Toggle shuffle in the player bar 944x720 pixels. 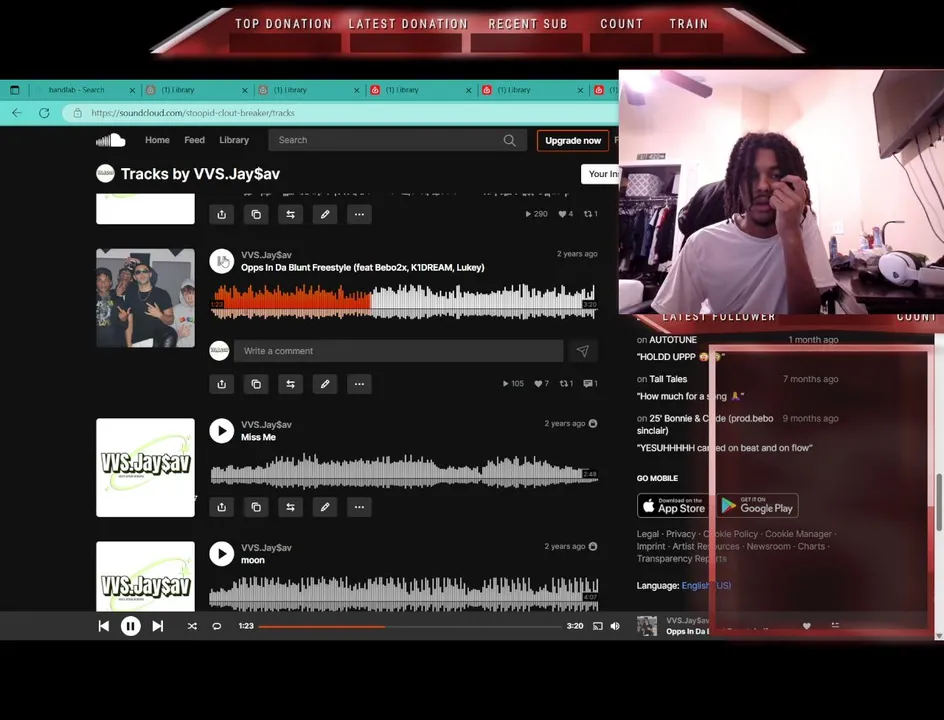pyautogui.click(x=192, y=626)
